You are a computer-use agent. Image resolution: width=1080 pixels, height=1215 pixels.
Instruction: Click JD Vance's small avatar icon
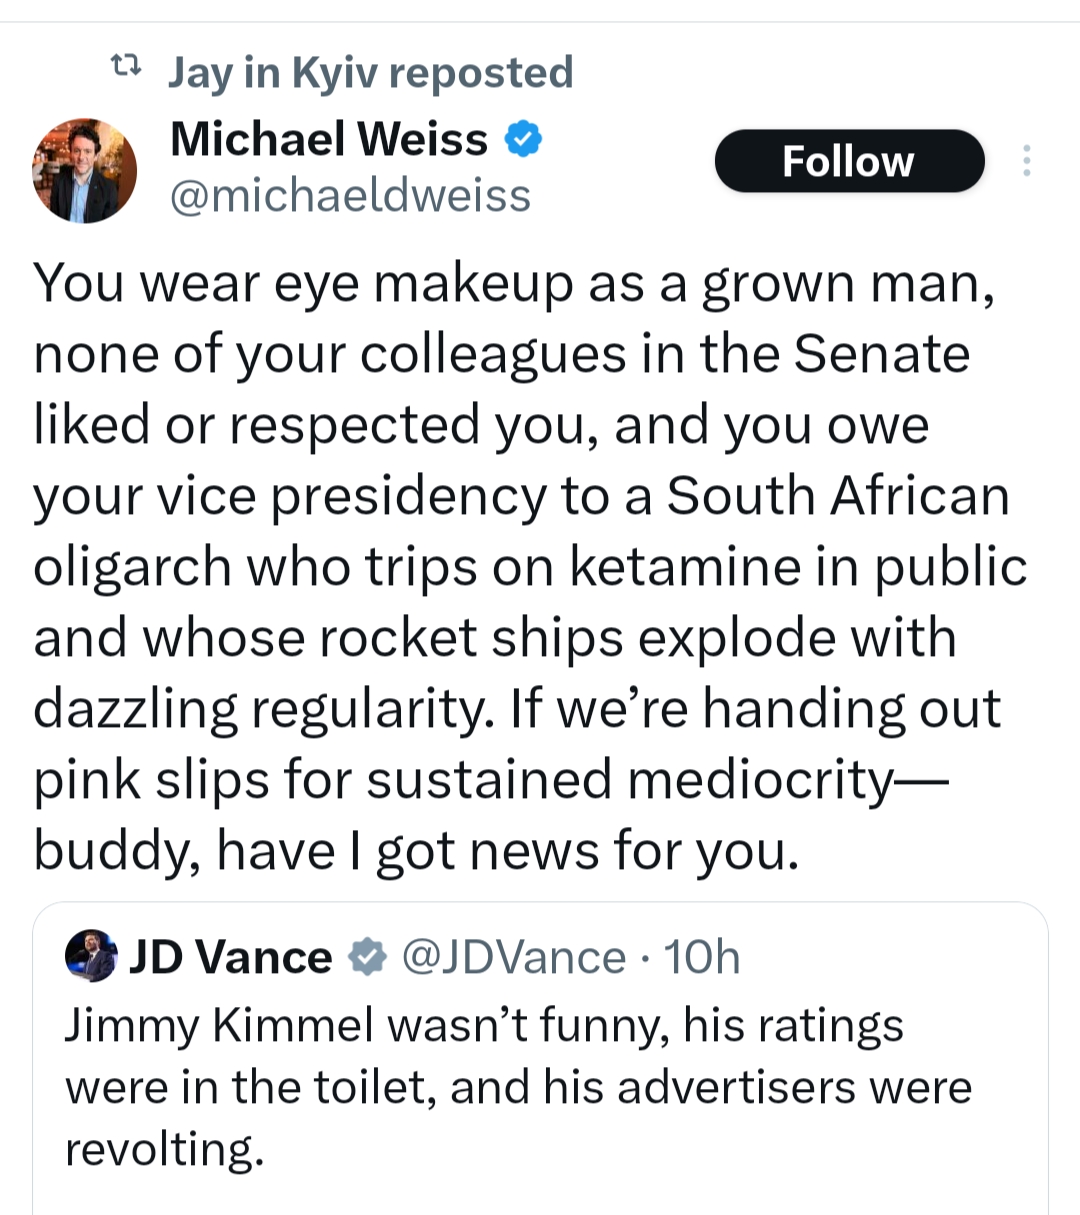pos(91,956)
